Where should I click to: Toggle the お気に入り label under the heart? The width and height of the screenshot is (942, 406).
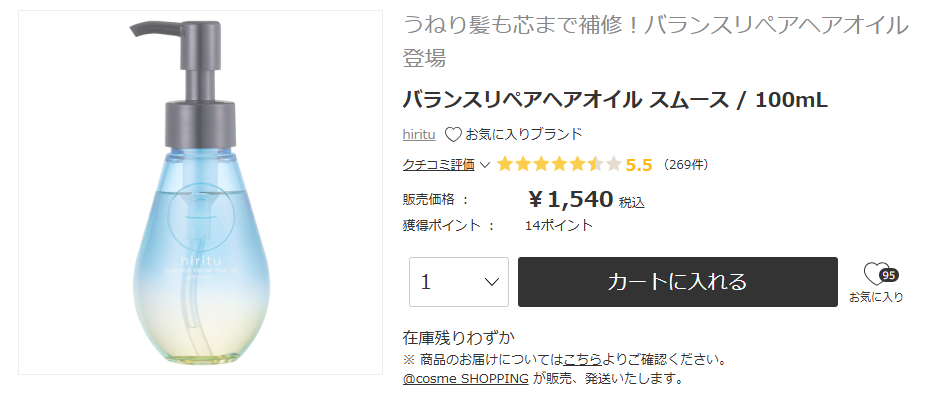(876, 297)
